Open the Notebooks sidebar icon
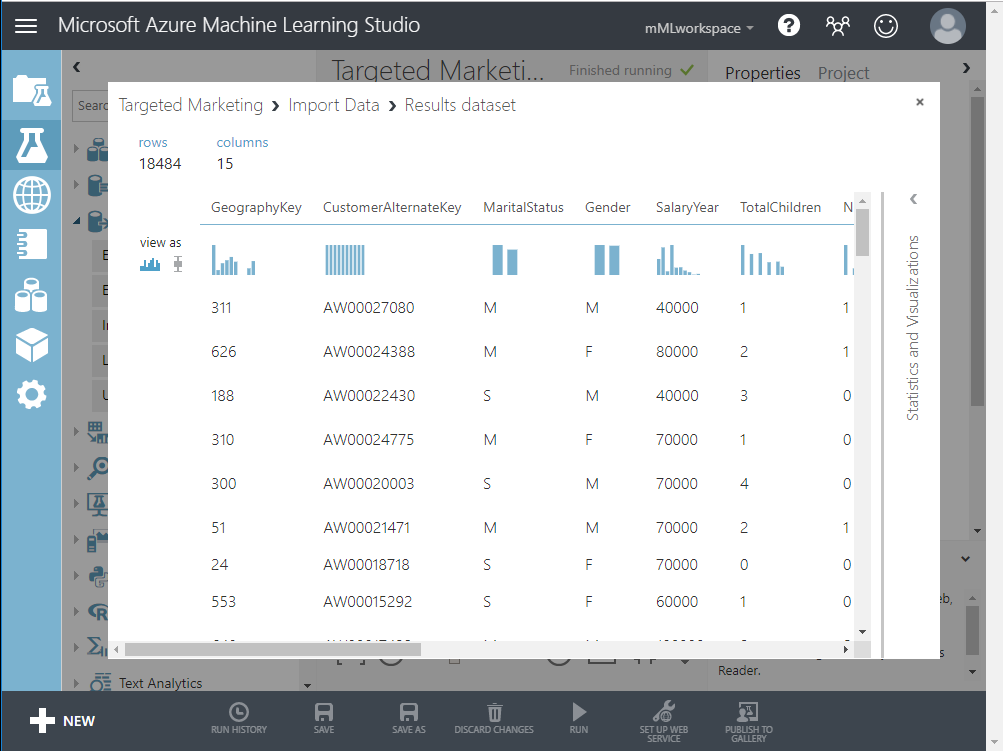 pyautogui.click(x=31, y=245)
